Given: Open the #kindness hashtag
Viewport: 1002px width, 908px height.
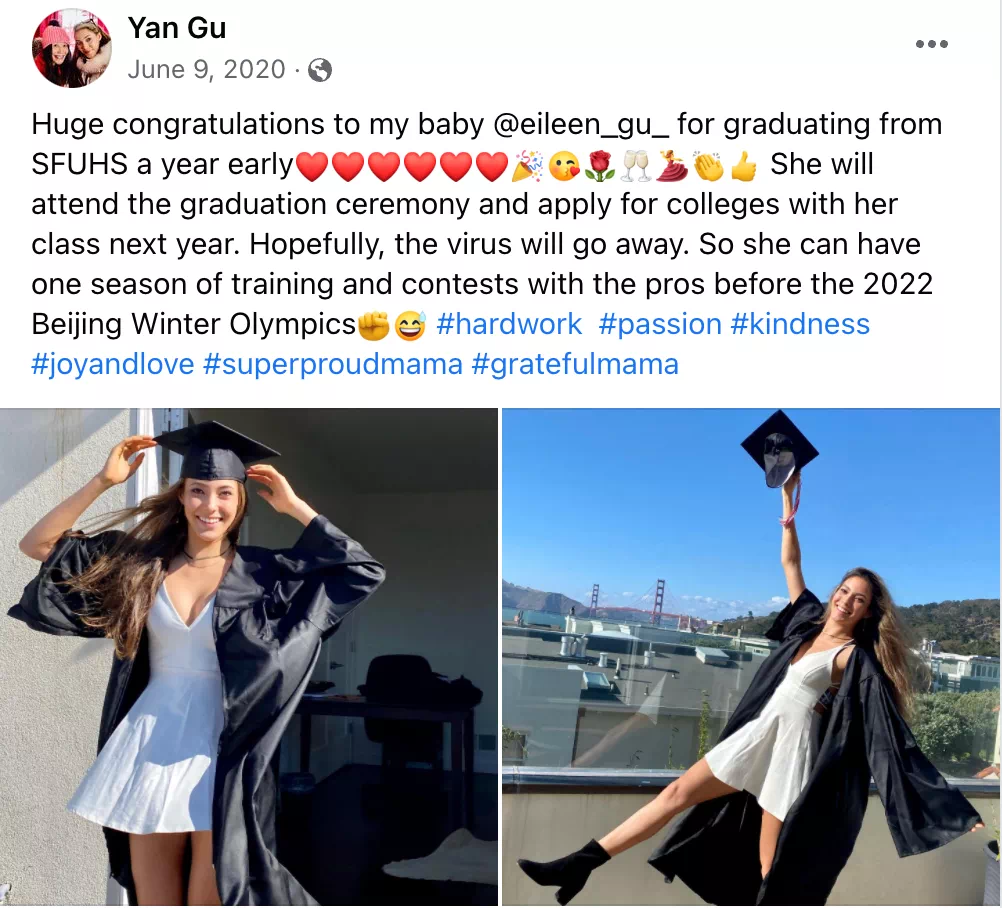Looking at the screenshot, I should [x=800, y=324].
